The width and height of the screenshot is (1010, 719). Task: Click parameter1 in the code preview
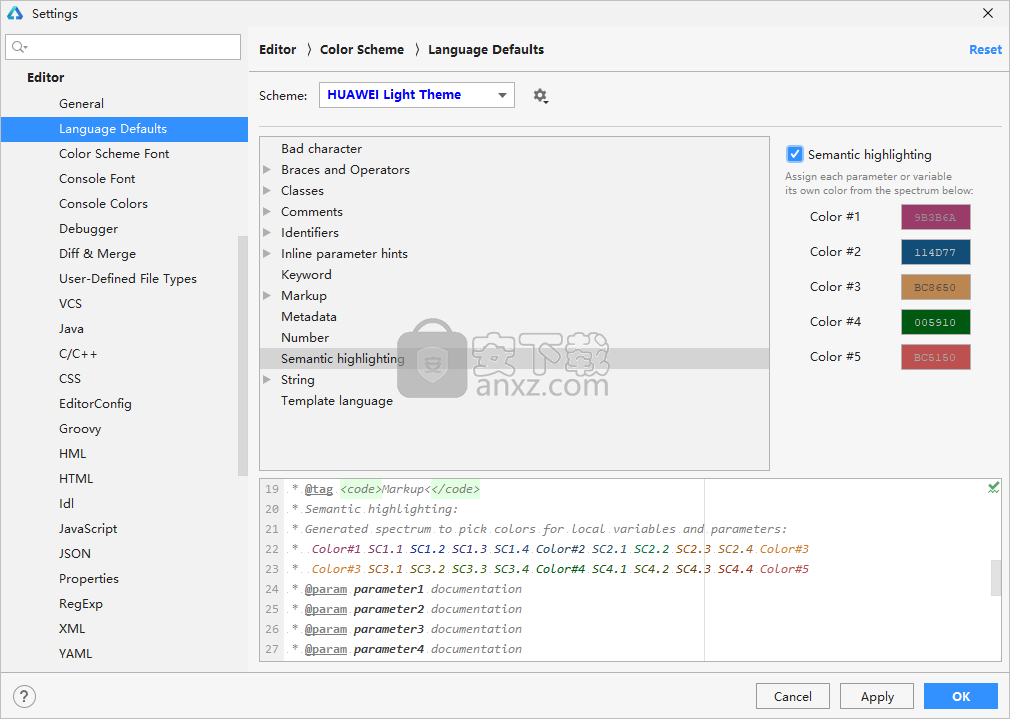pyautogui.click(x=389, y=589)
